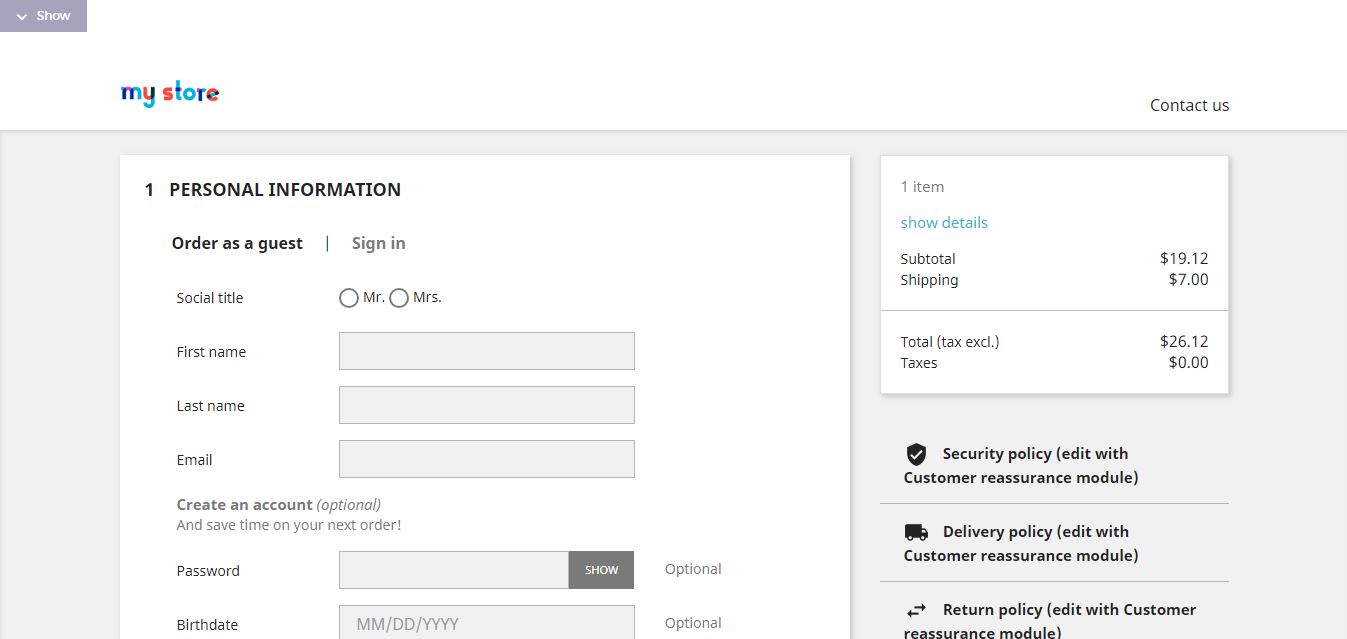
Task: Click the Return policy text block
Action: coord(1050,621)
